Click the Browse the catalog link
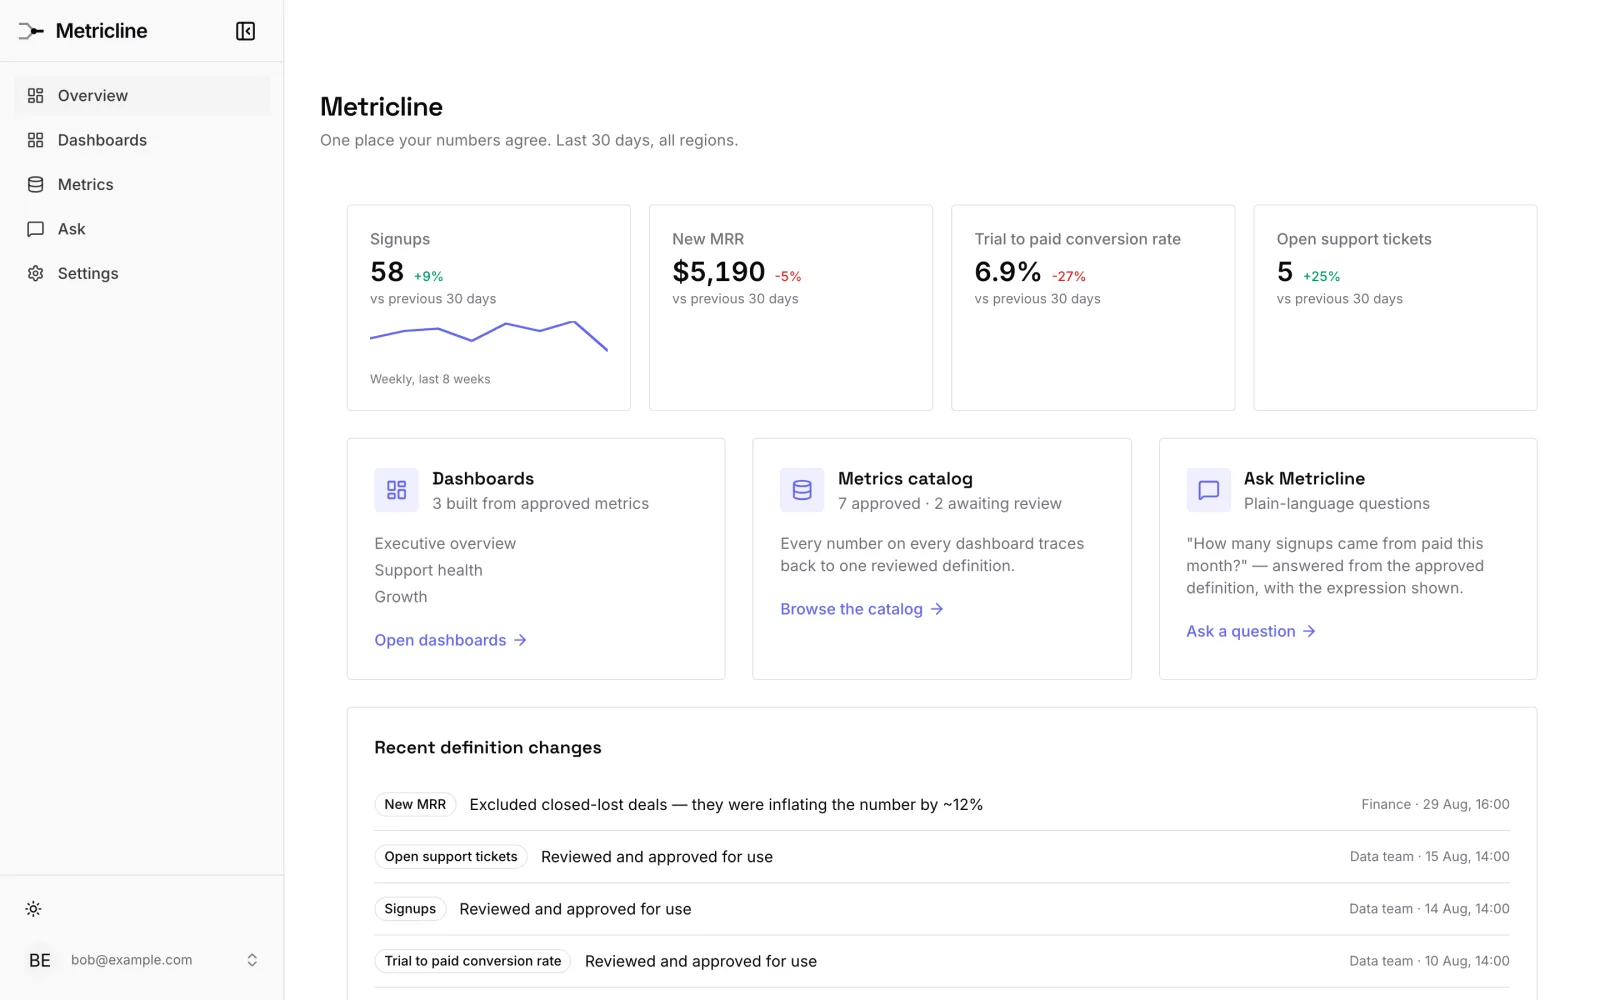The height and width of the screenshot is (1000, 1600). 862,609
